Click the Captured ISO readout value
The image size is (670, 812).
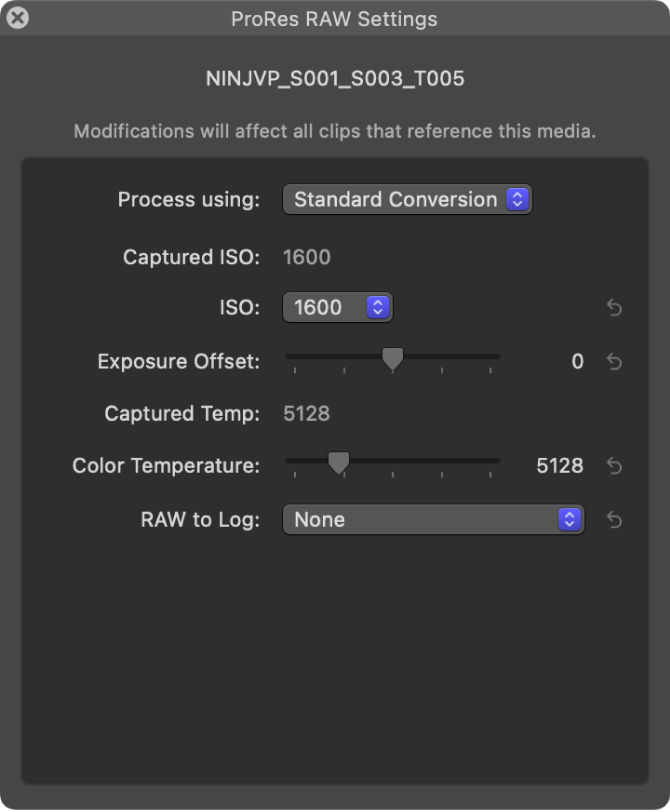pos(307,257)
